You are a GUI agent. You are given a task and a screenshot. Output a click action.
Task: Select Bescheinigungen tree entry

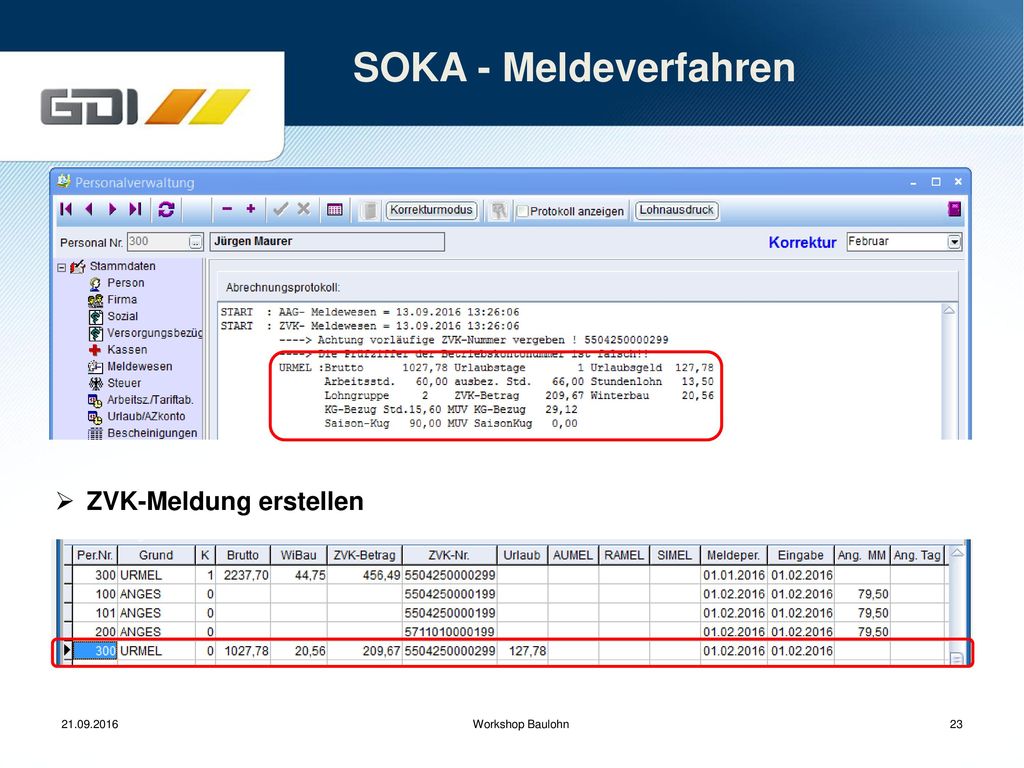(152, 433)
